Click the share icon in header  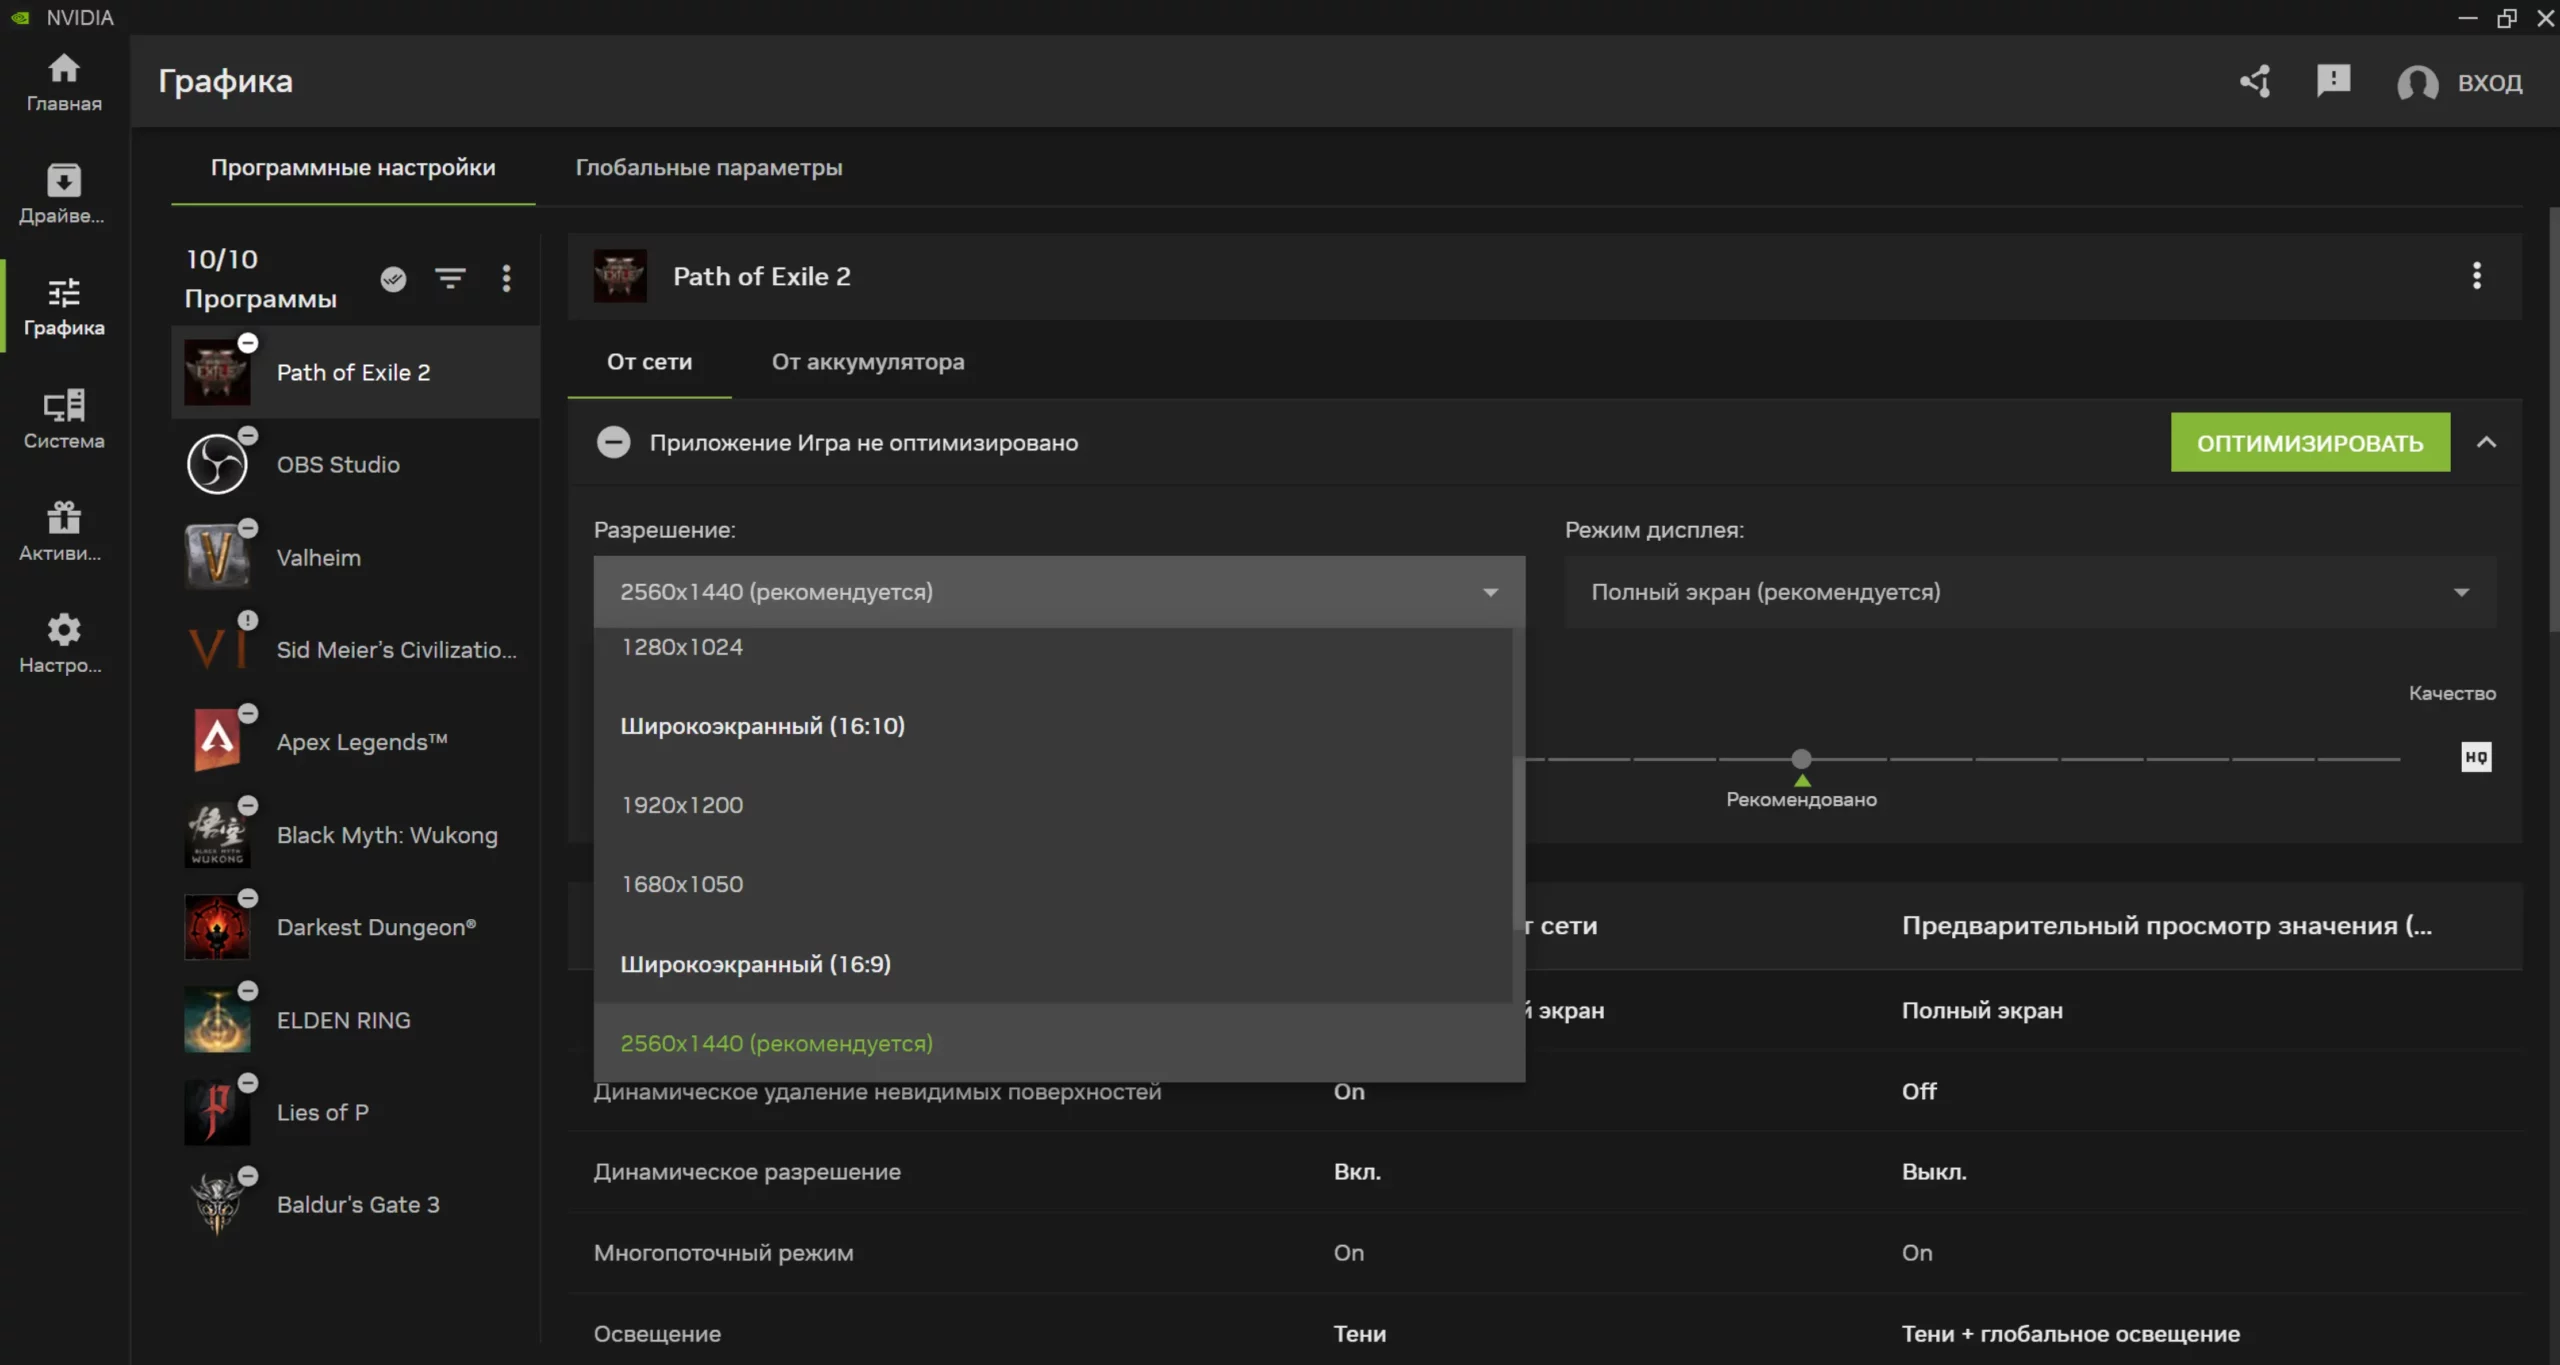[2255, 81]
